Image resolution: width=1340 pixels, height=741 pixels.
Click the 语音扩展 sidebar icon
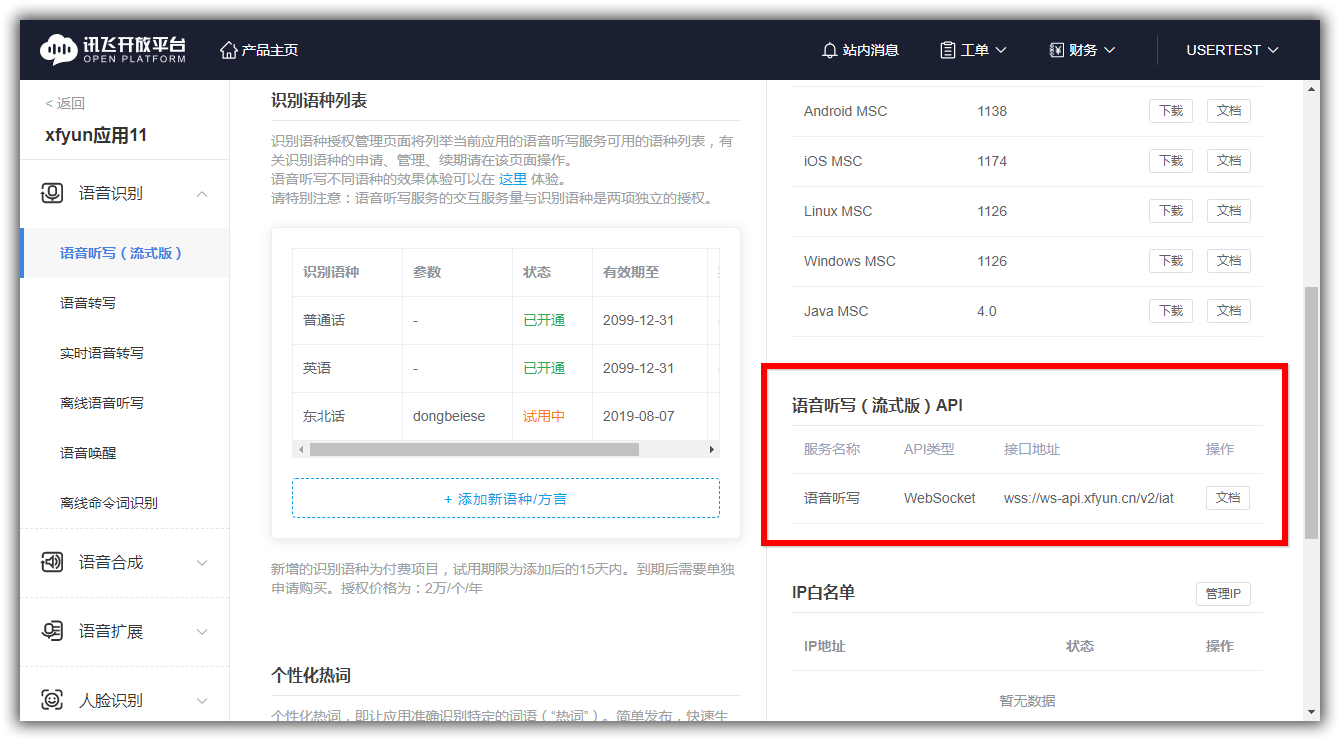pyautogui.click(x=52, y=631)
